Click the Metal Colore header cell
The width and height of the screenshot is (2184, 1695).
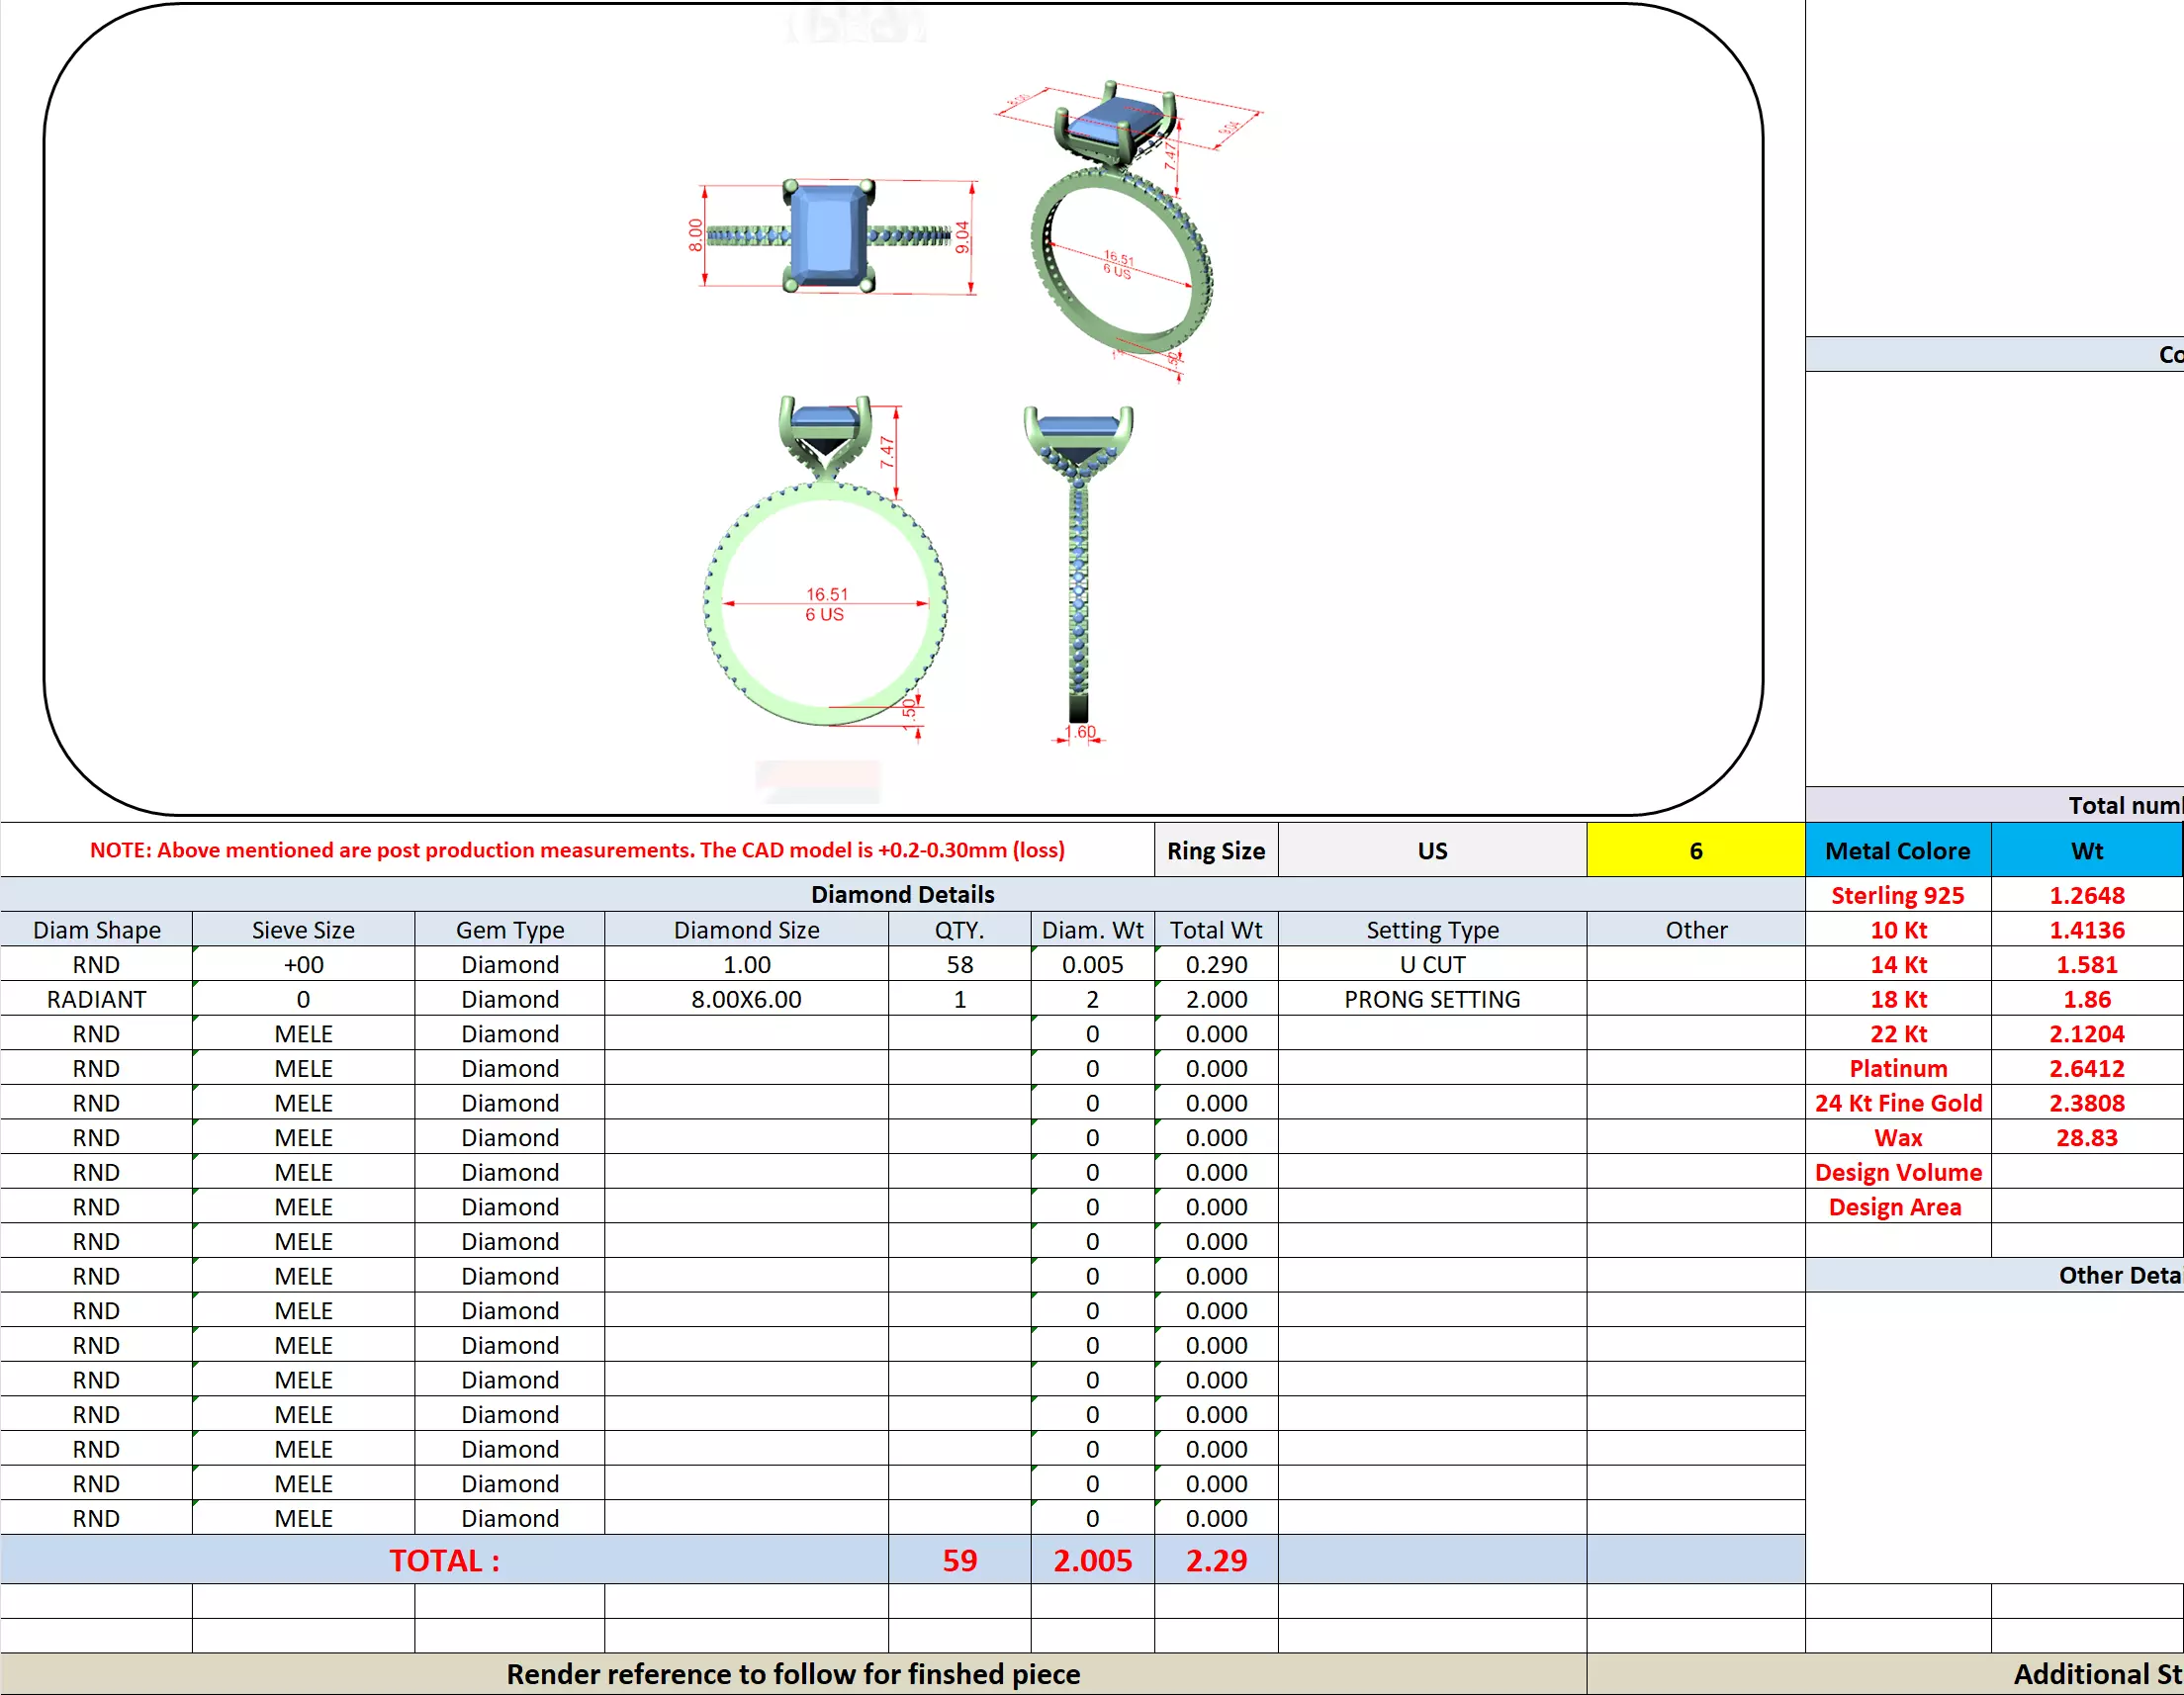[1897, 850]
